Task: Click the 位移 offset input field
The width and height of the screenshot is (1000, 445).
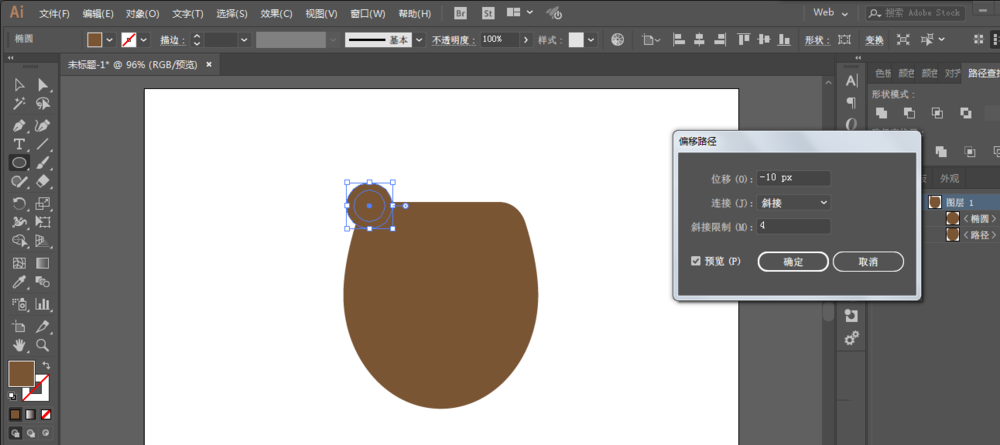Action: (x=793, y=178)
